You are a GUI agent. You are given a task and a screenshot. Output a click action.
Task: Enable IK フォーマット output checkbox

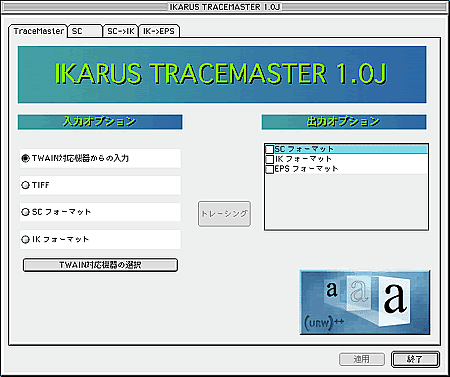(x=270, y=159)
